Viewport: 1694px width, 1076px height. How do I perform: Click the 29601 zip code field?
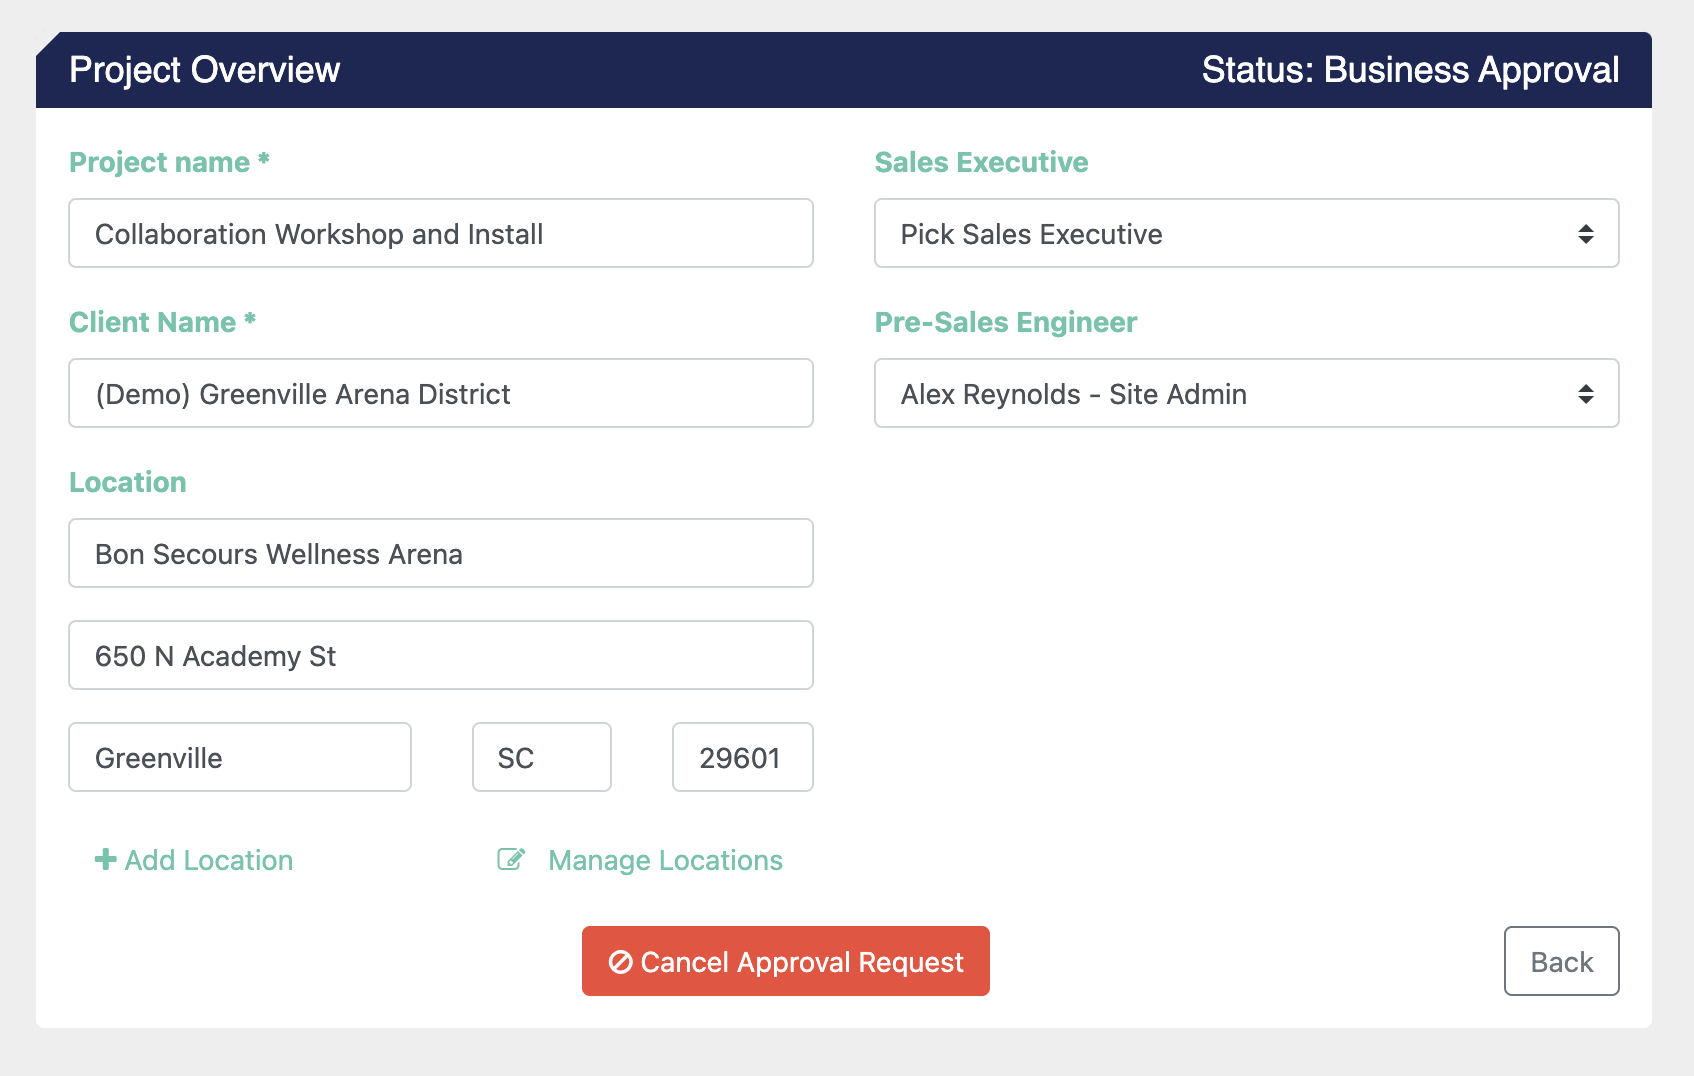(x=743, y=757)
